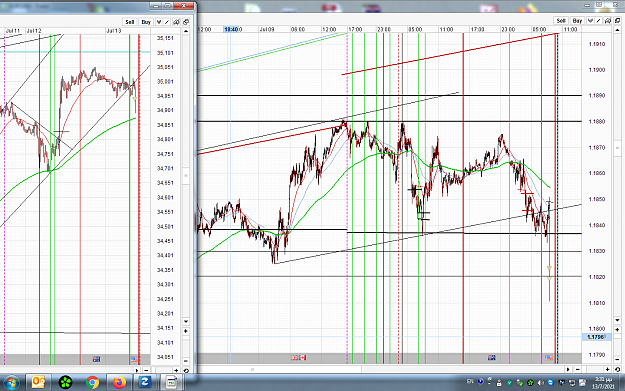Click the plus button on the right chart time axis

pyautogui.click(x=607, y=369)
